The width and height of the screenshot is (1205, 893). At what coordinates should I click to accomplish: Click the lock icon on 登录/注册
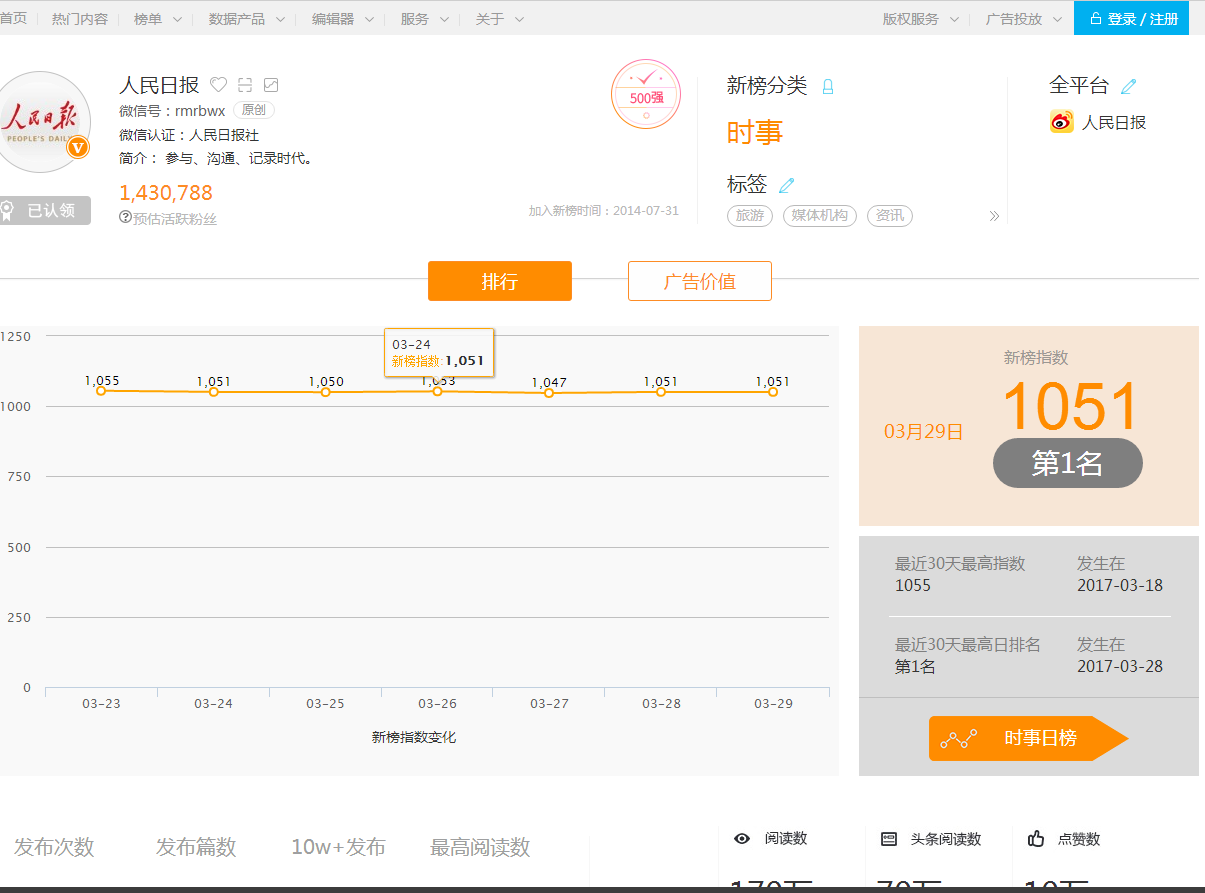pyautogui.click(x=1095, y=19)
